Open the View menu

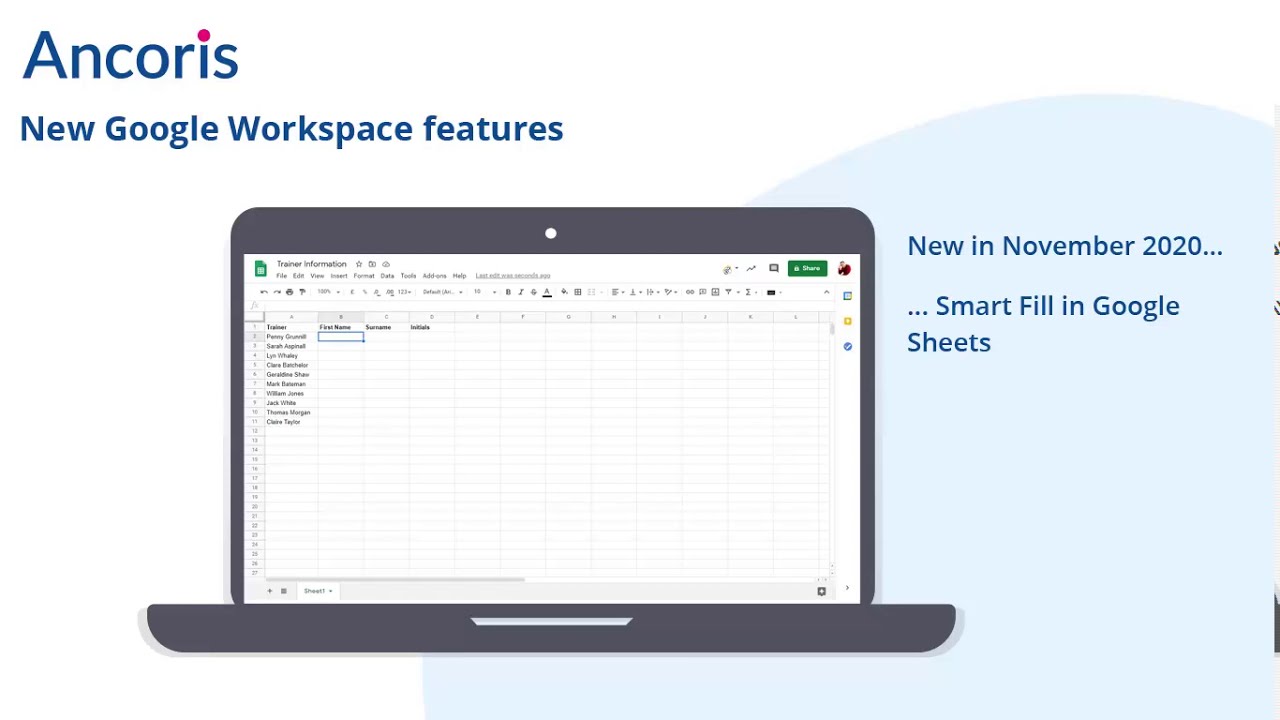point(317,276)
